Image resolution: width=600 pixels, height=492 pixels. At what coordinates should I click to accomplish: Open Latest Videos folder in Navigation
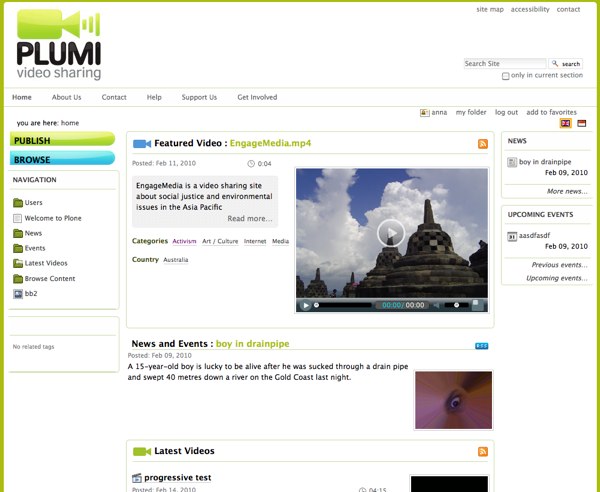(47, 263)
